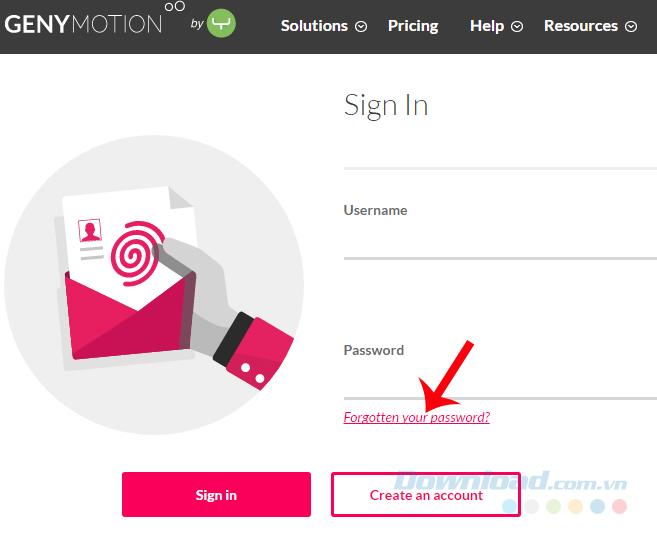Expand the chevron next to Solutions

(x=361, y=27)
